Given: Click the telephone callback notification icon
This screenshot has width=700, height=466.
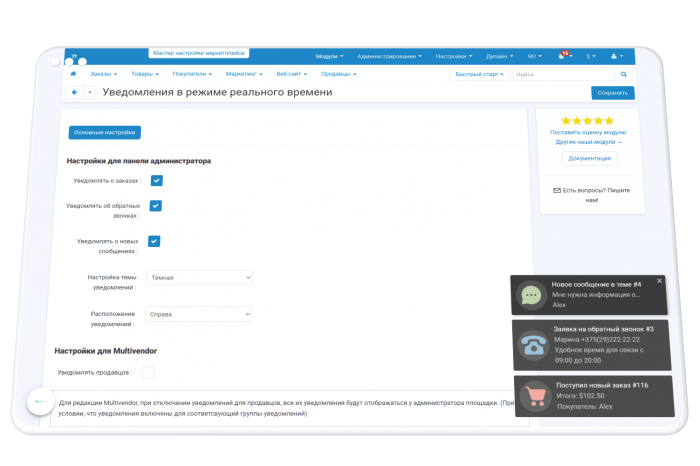Looking at the screenshot, I should click(534, 345).
